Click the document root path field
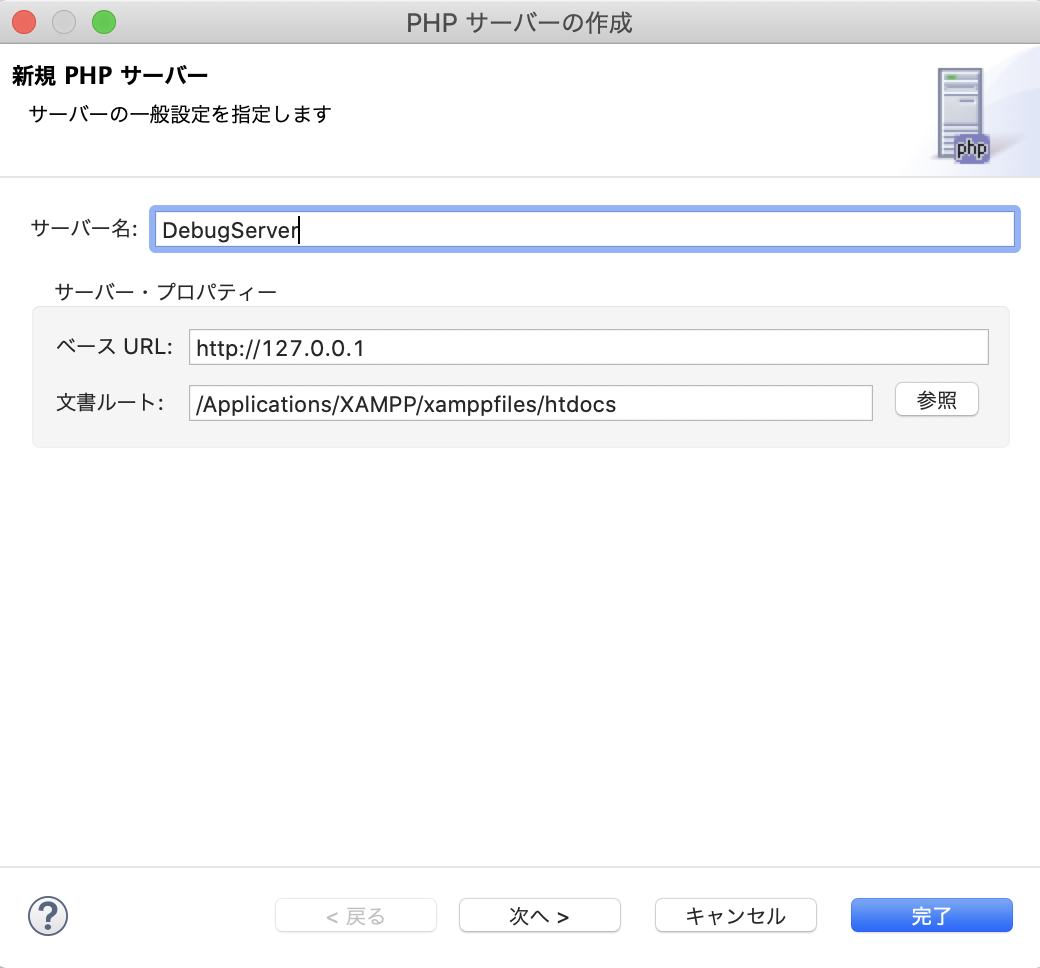 (x=531, y=403)
